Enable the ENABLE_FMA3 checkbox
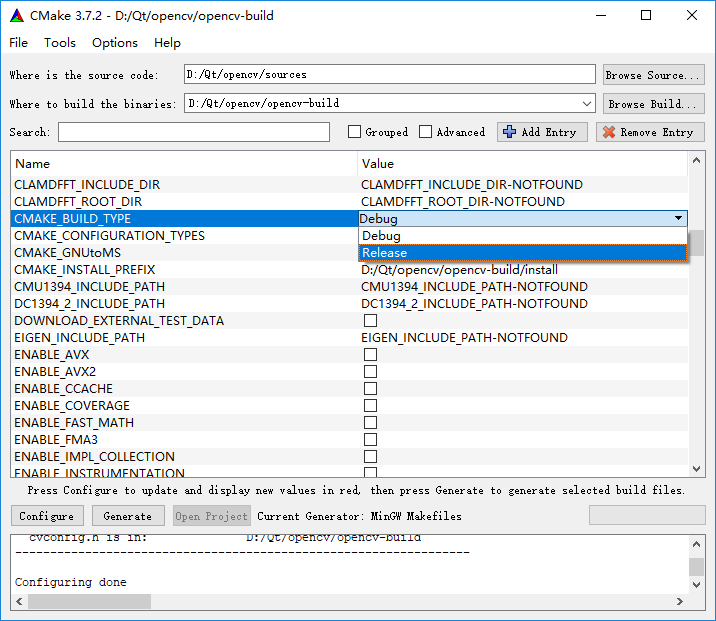The image size is (716, 621). coord(370,439)
